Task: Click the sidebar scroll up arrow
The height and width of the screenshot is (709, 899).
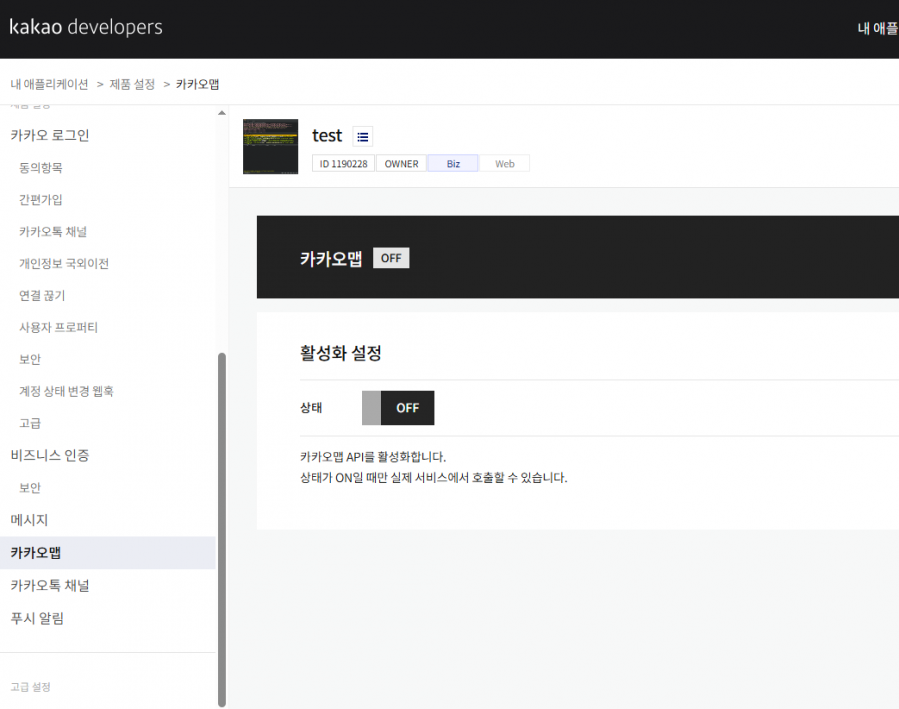Action: click(222, 112)
